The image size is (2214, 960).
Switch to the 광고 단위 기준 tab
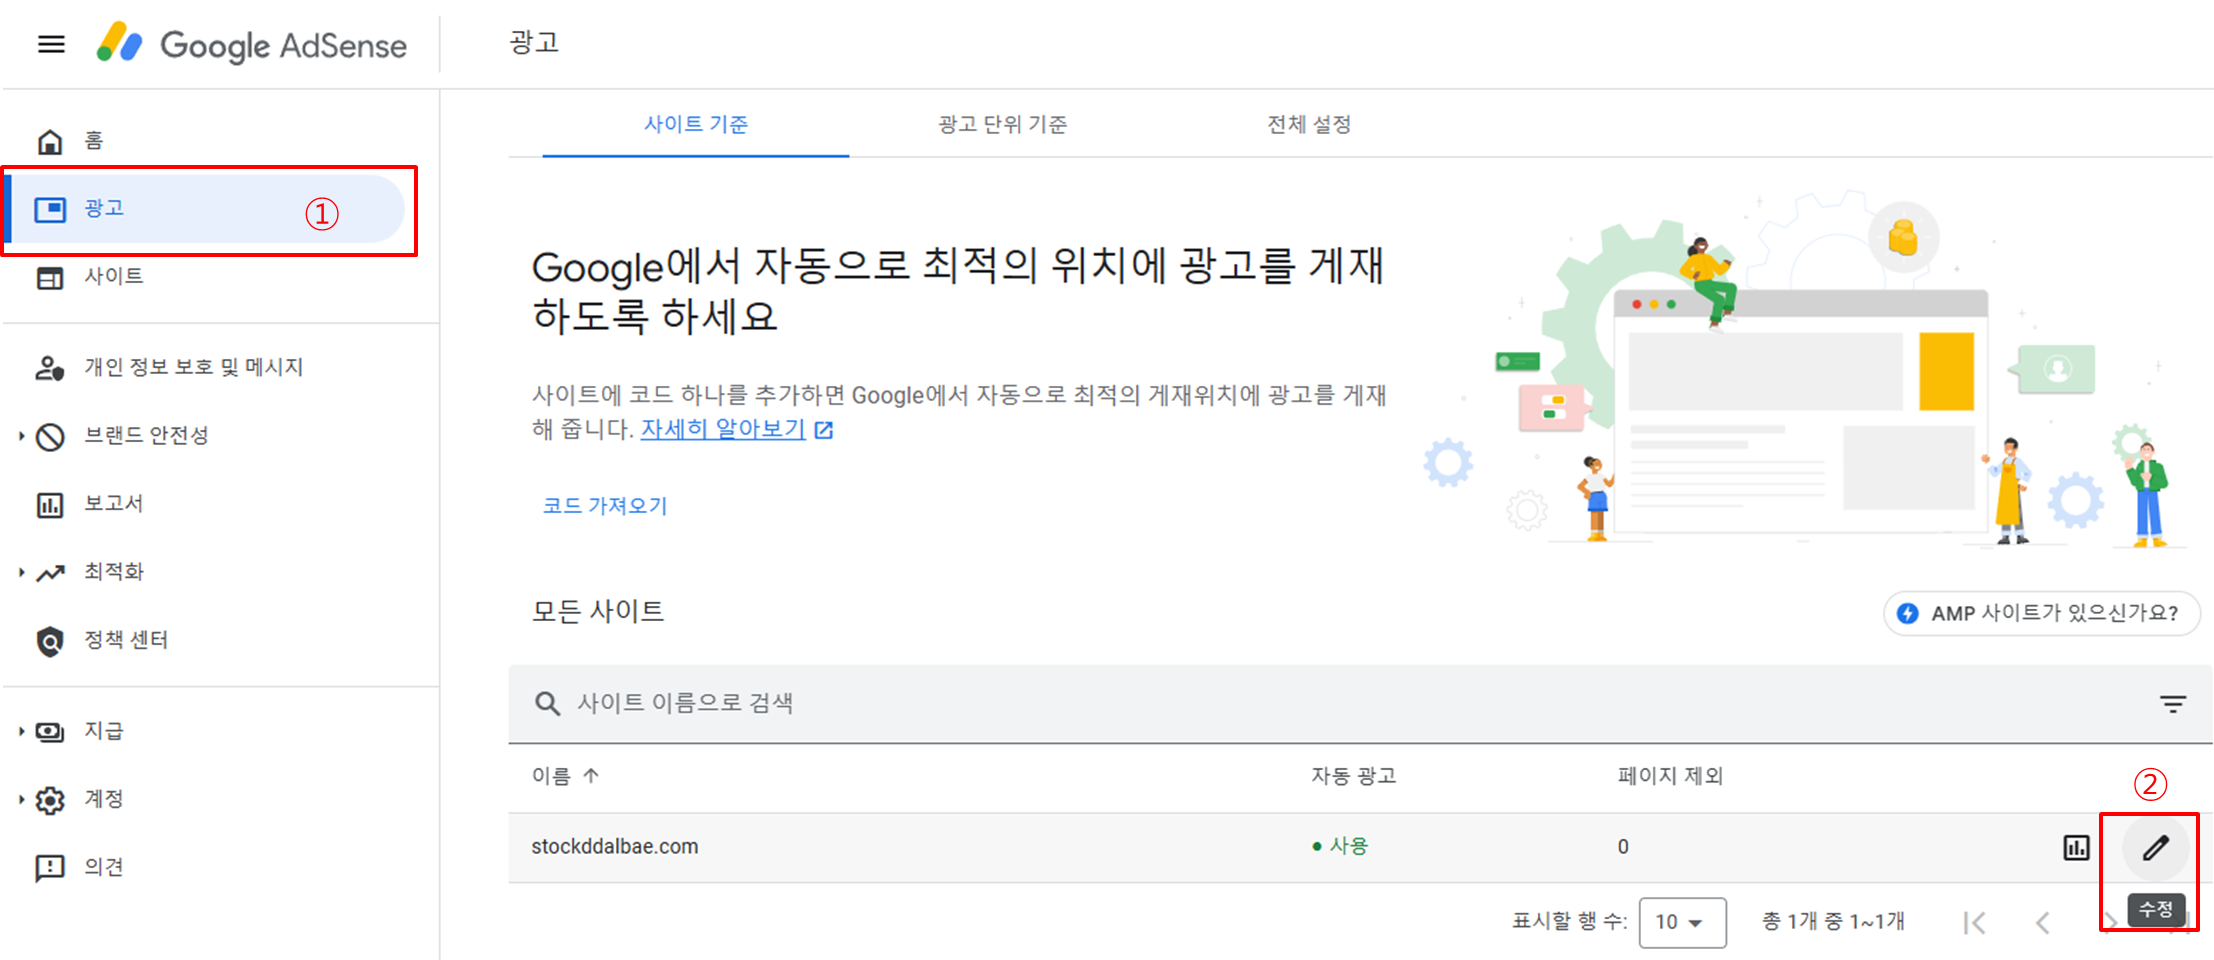(1001, 124)
